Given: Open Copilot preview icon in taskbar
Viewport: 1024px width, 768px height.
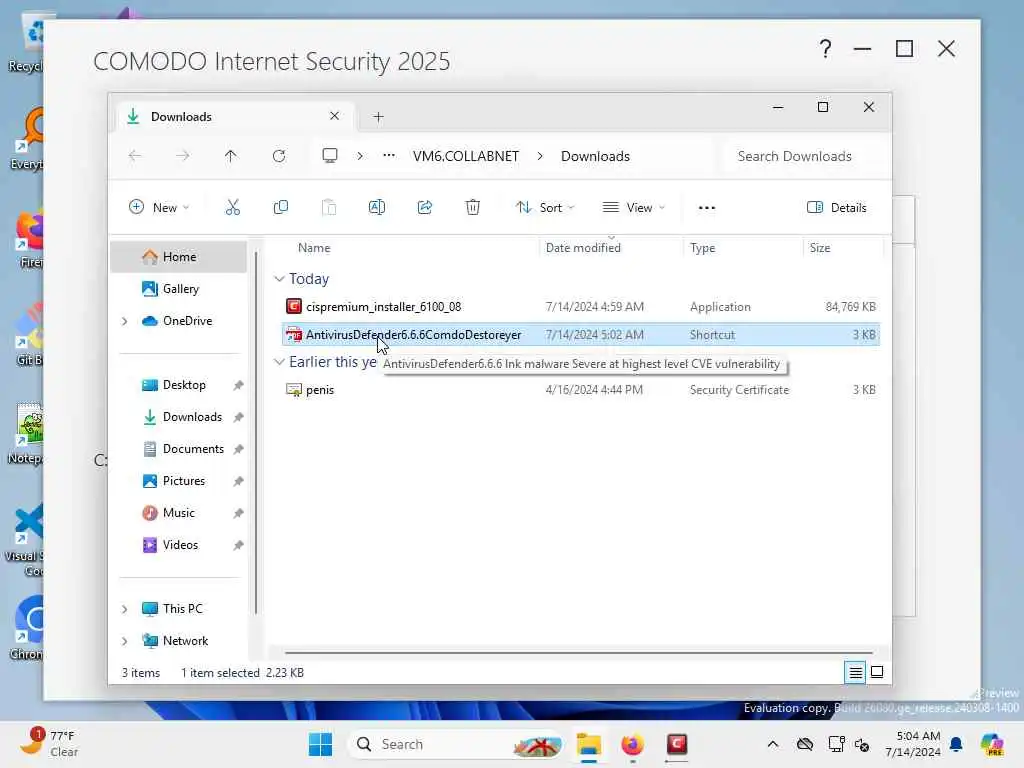Looking at the screenshot, I should [x=992, y=744].
